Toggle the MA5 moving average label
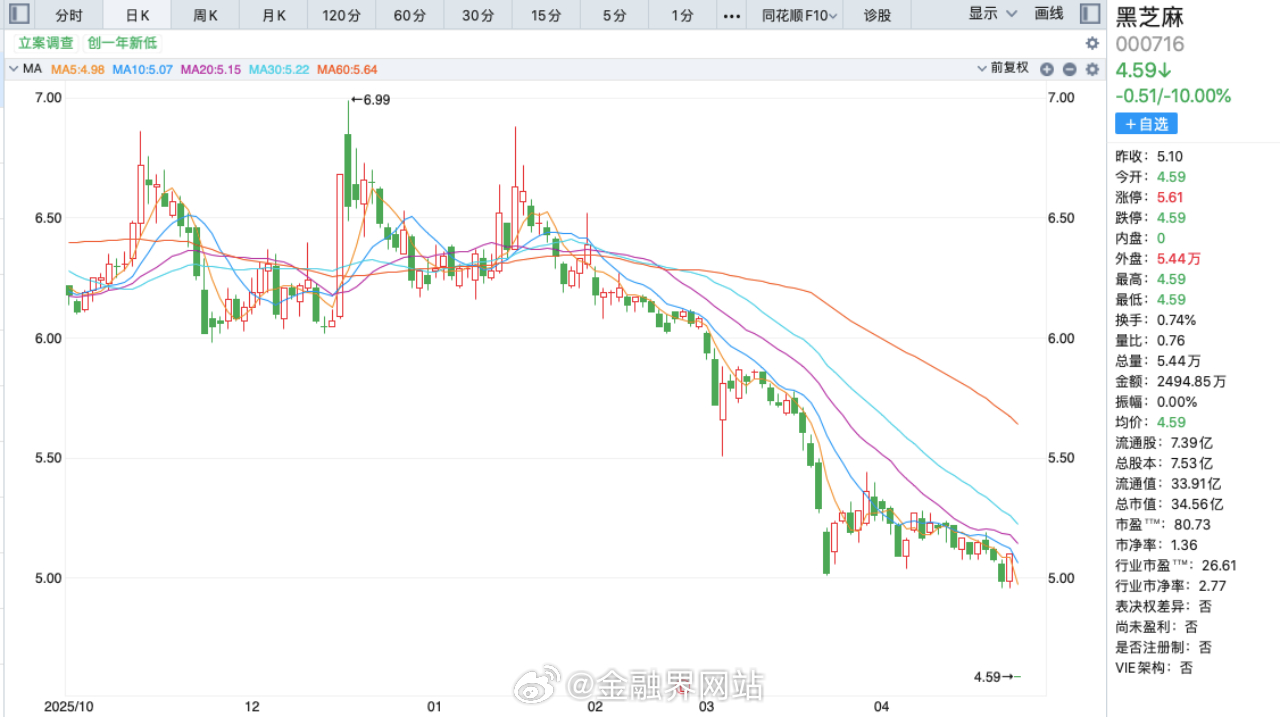This screenshot has width=1280, height=717. [x=78, y=68]
